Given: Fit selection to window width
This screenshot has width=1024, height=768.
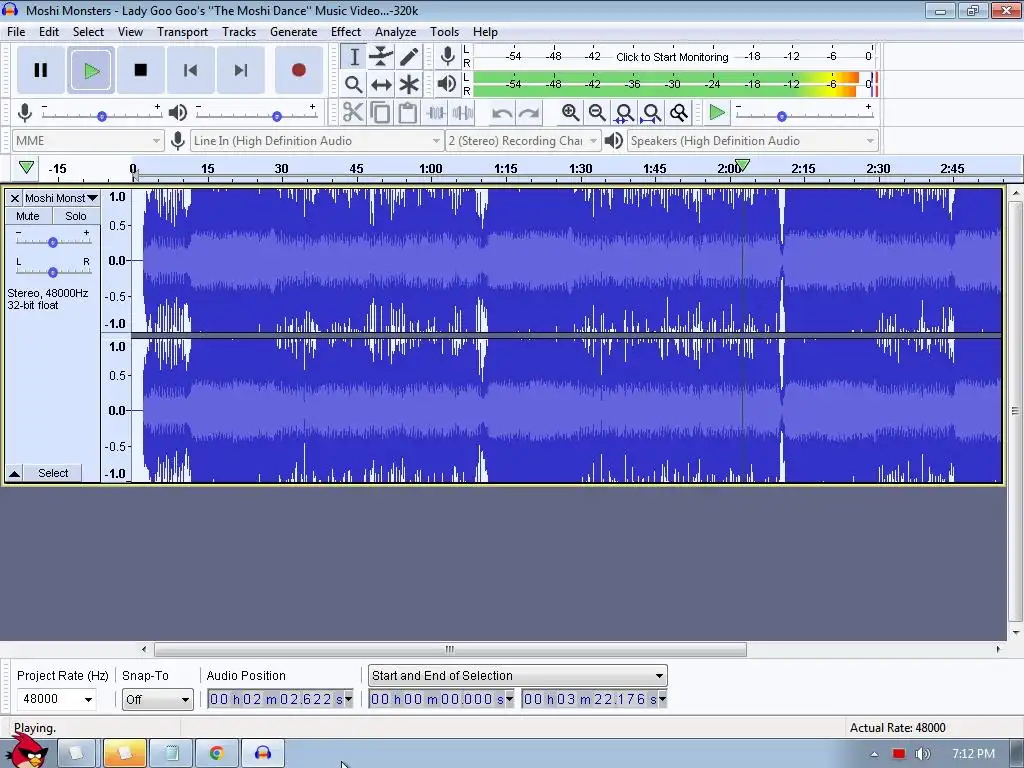Looking at the screenshot, I should pyautogui.click(x=624, y=113).
